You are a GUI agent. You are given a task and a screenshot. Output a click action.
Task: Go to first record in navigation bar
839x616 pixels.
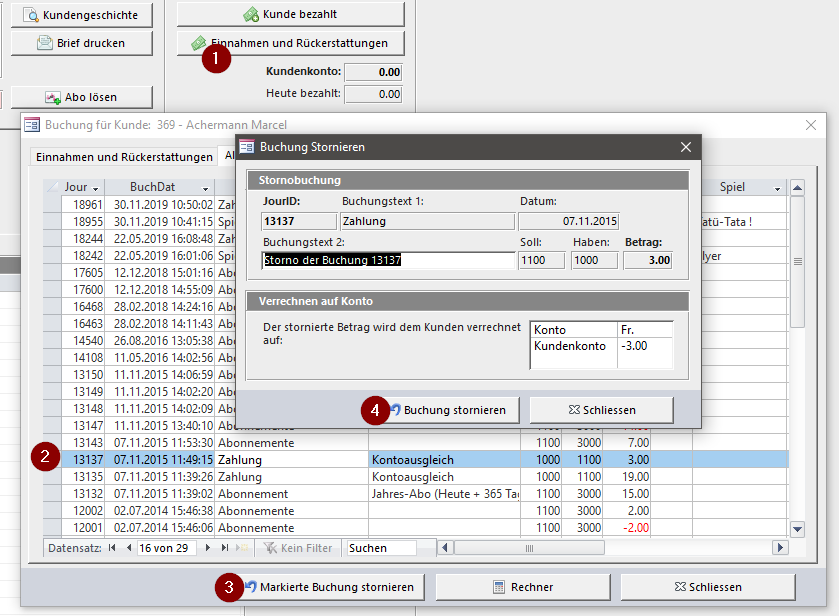tap(112, 547)
